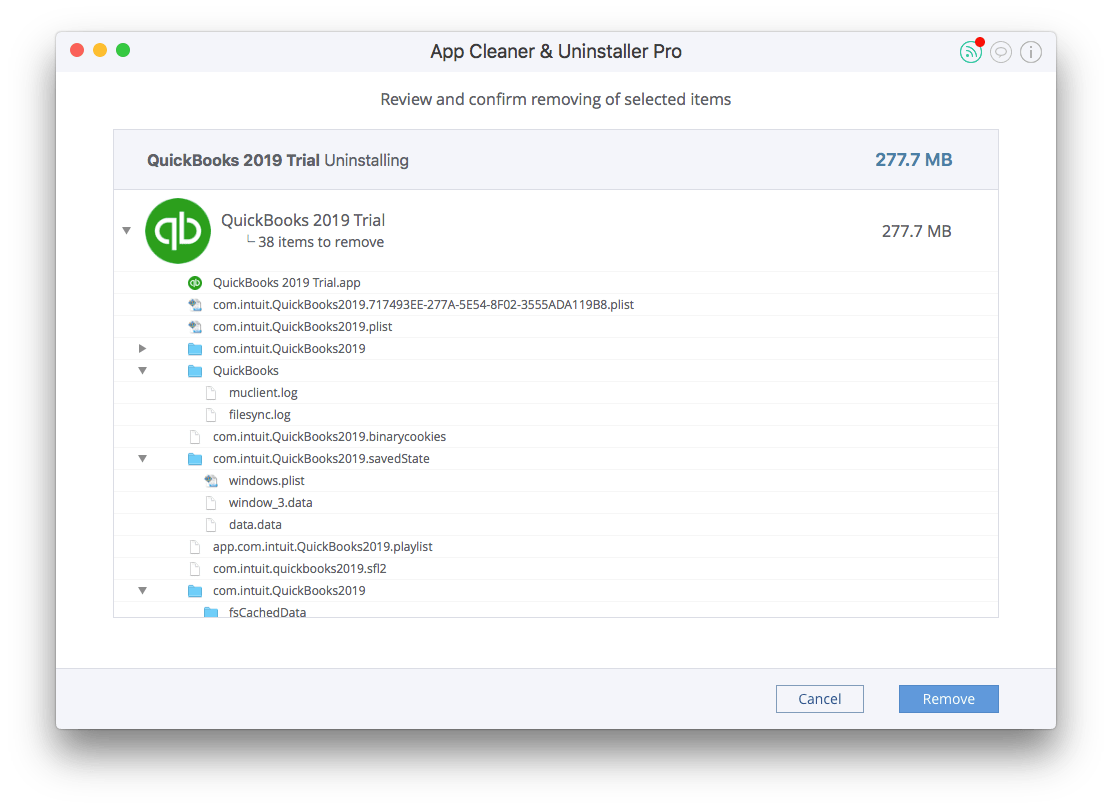Select the data.data file name
This screenshot has width=1112, height=809.
click(x=255, y=525)
